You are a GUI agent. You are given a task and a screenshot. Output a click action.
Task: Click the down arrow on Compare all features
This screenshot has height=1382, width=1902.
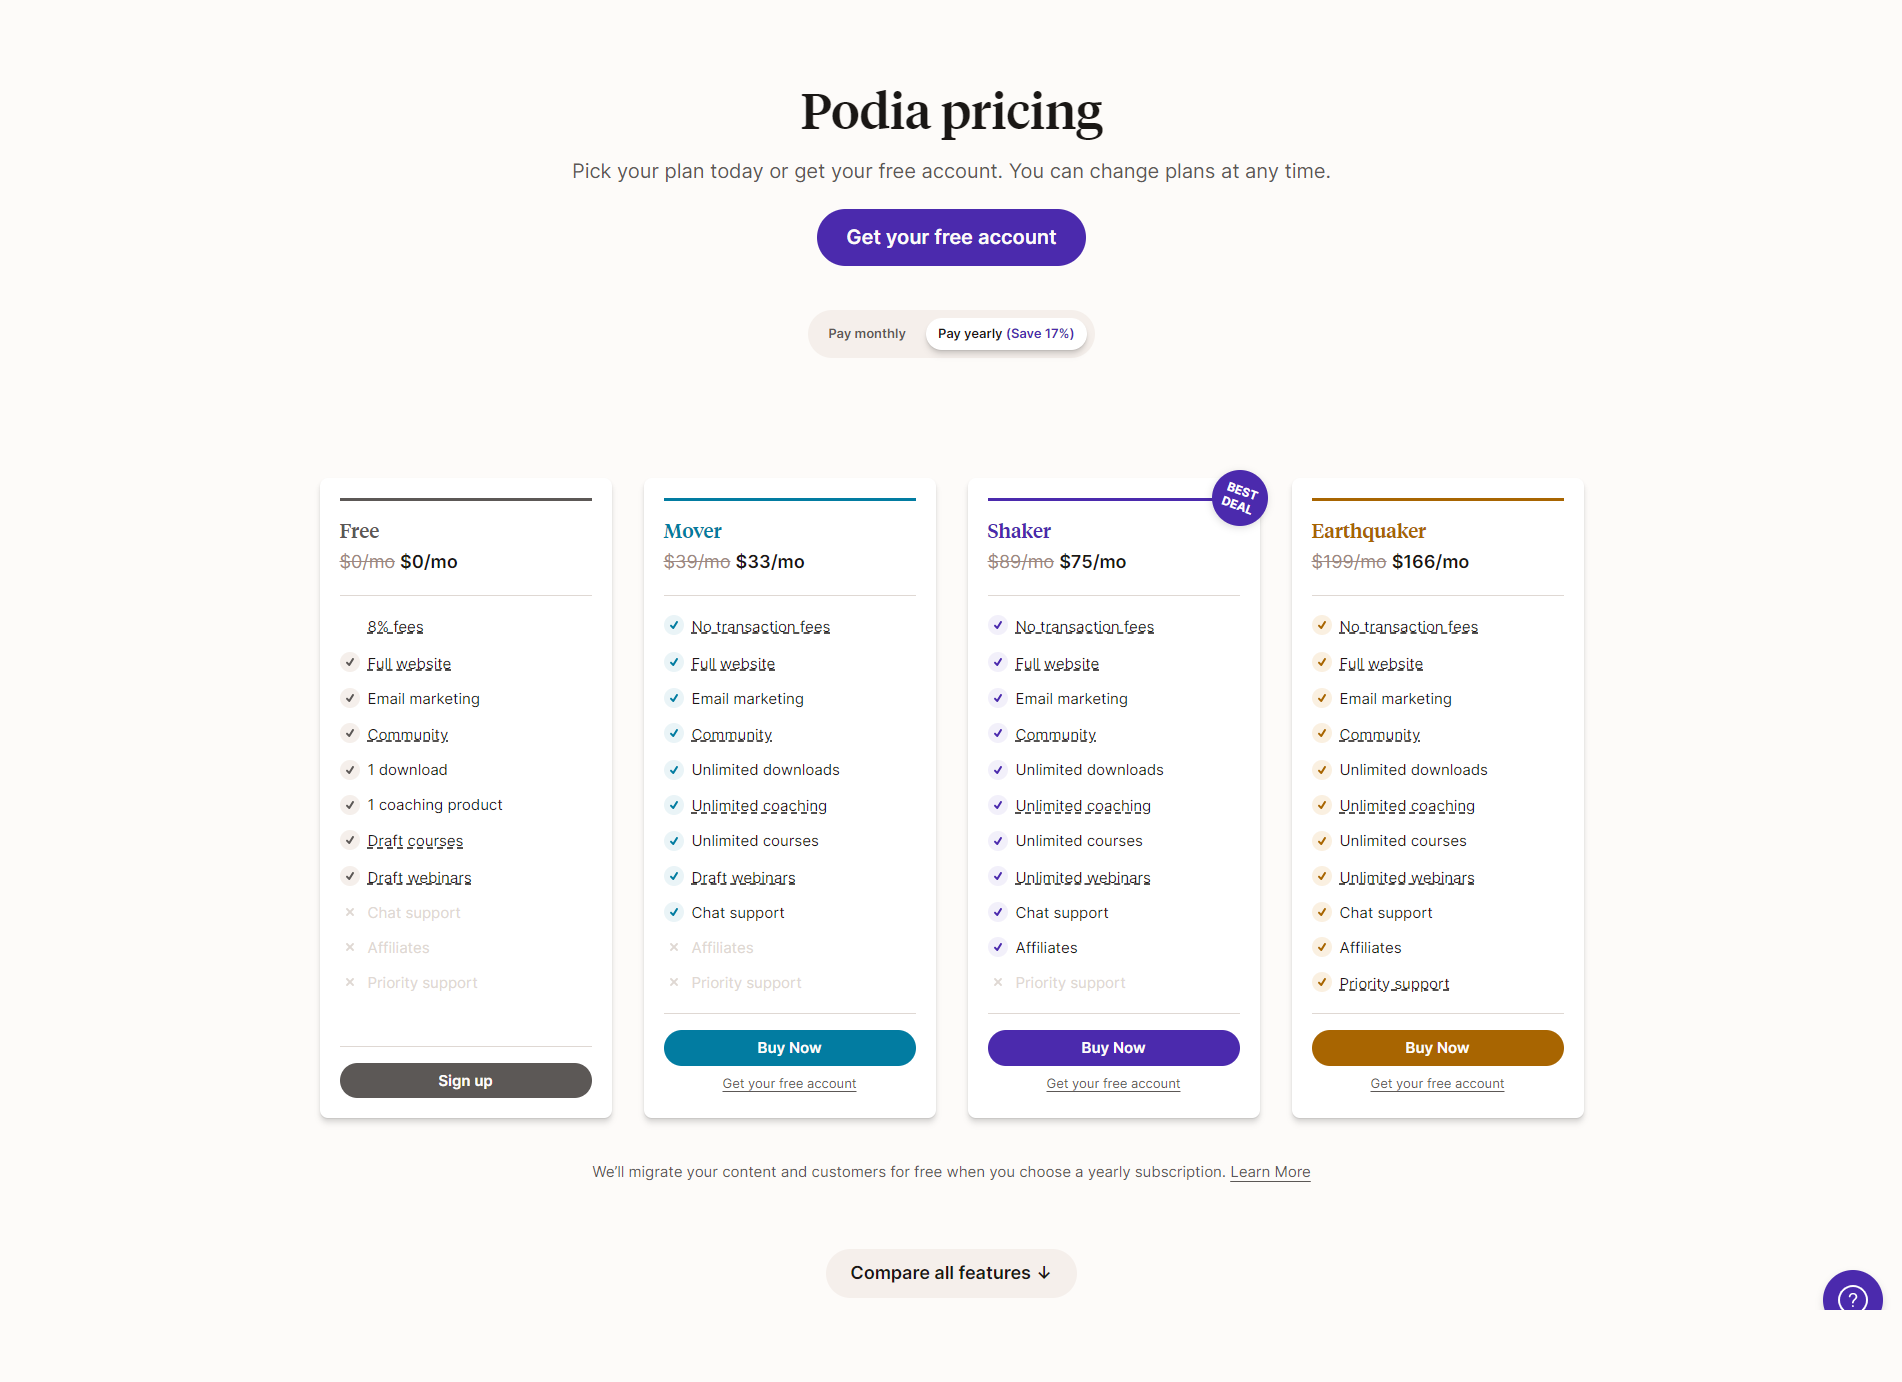[x=1045, y=1273]
